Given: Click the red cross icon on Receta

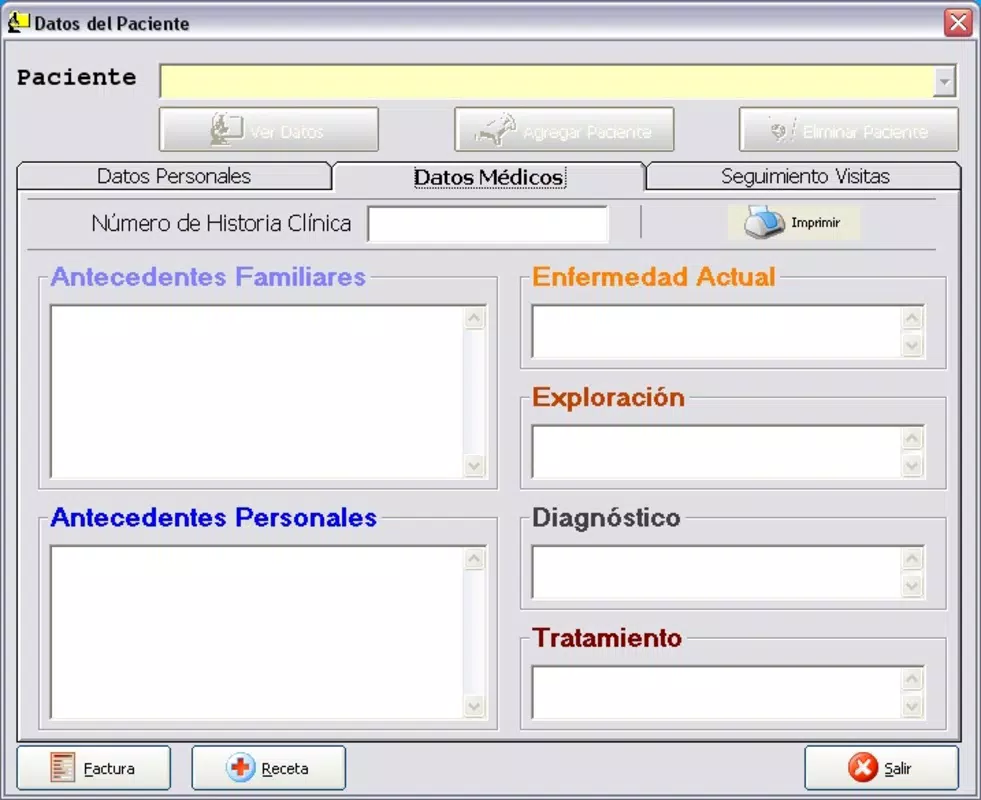Looking at the screenshot, I should click(x=240, y=767).
